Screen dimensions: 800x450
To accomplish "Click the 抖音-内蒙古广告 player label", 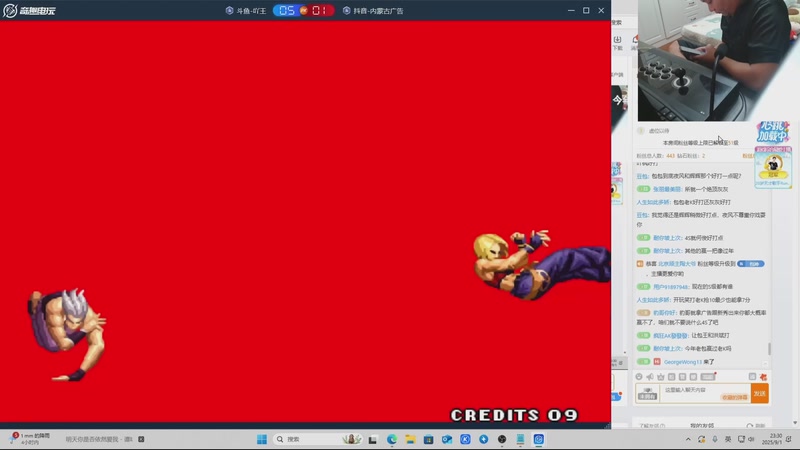I will tap(373, 11).
